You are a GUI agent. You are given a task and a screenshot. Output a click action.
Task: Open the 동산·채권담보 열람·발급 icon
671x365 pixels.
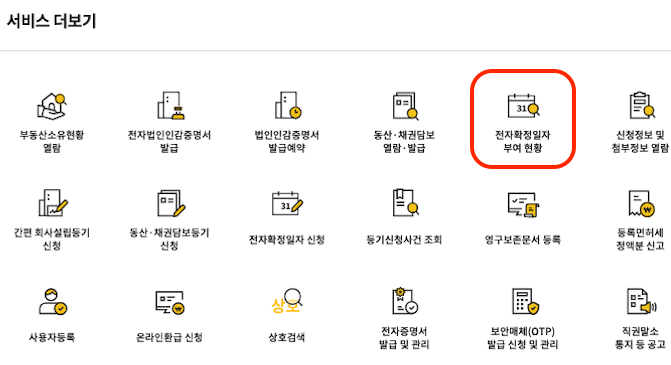pos(405,106)
